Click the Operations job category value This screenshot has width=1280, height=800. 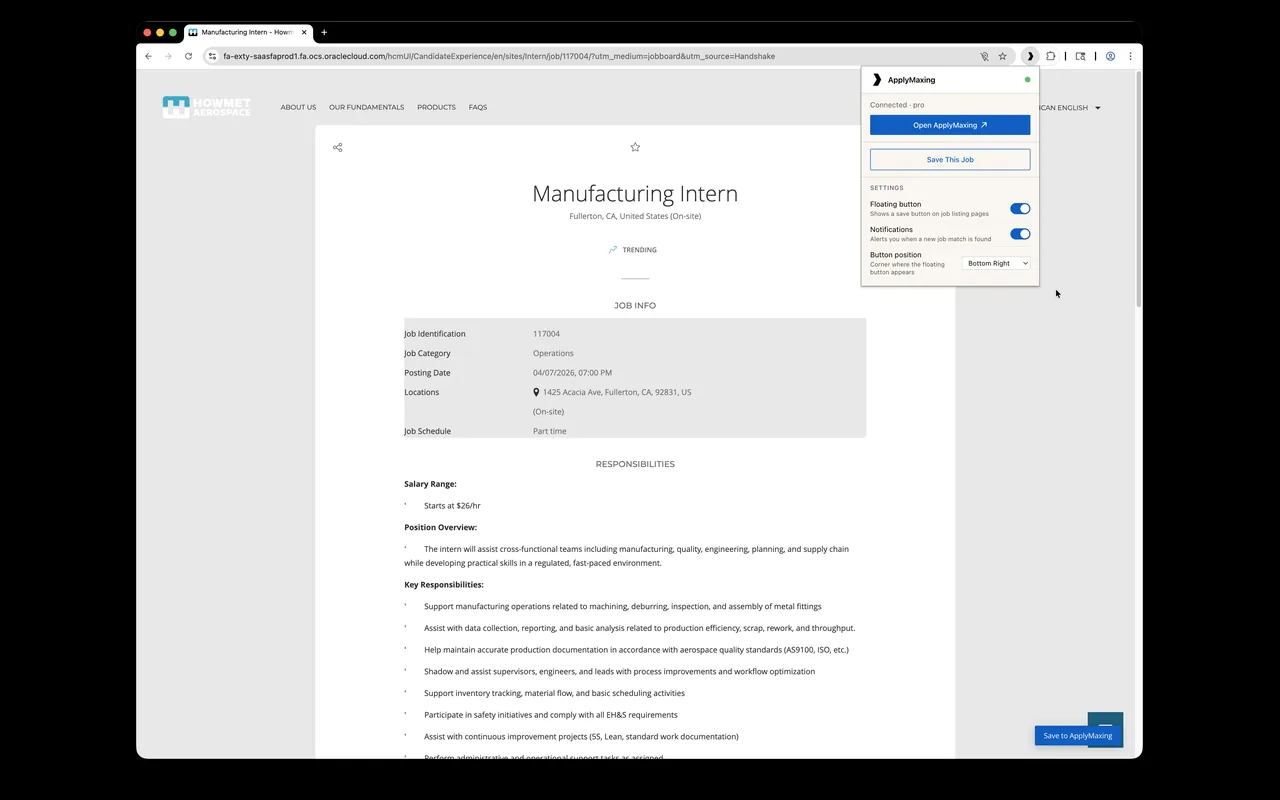pos(553,353)
